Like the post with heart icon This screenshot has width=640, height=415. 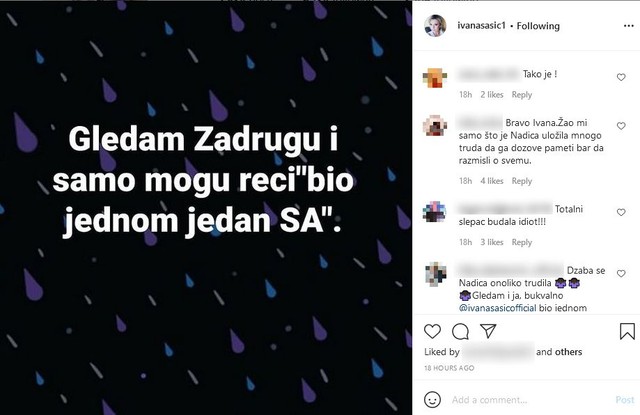[432, 331]
